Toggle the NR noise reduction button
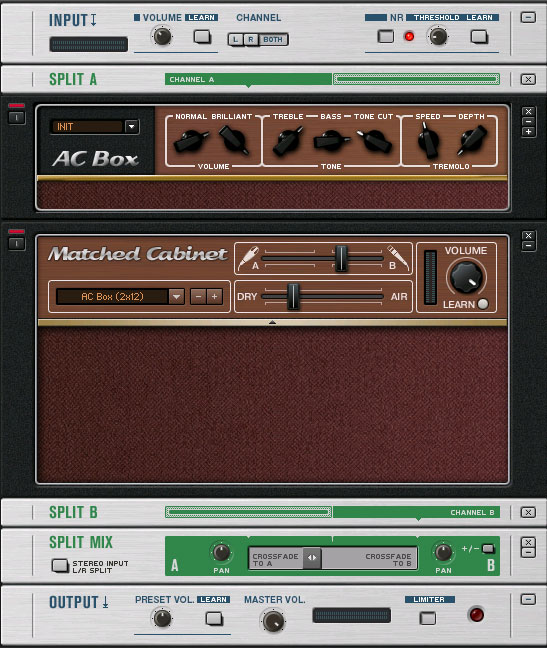 (x=385, y=36)
